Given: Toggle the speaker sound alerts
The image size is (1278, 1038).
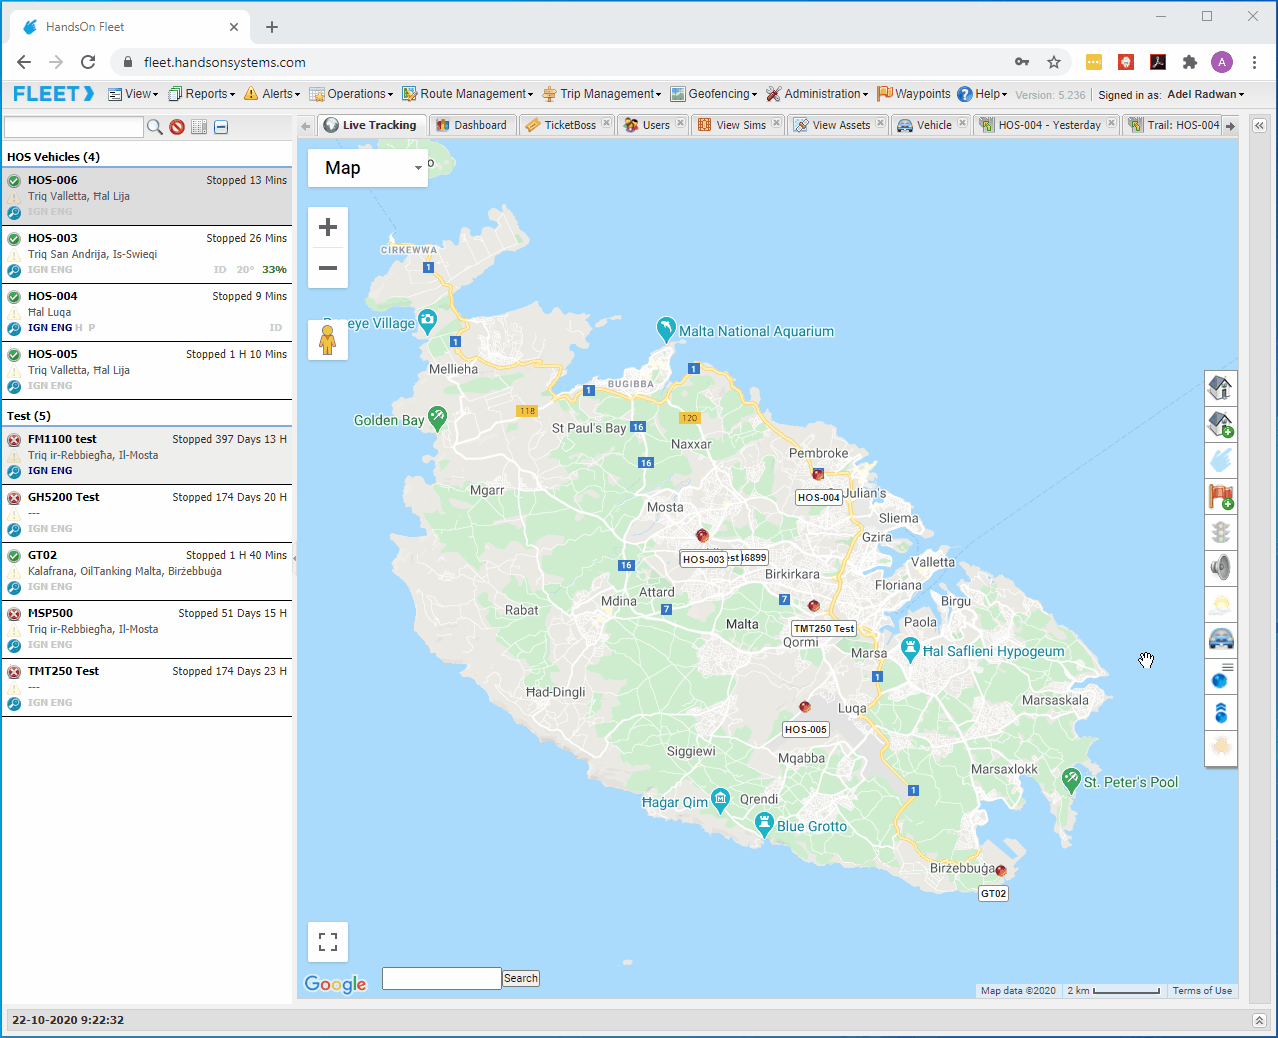Looking at the screenshot, I should tap(1221, 568).
